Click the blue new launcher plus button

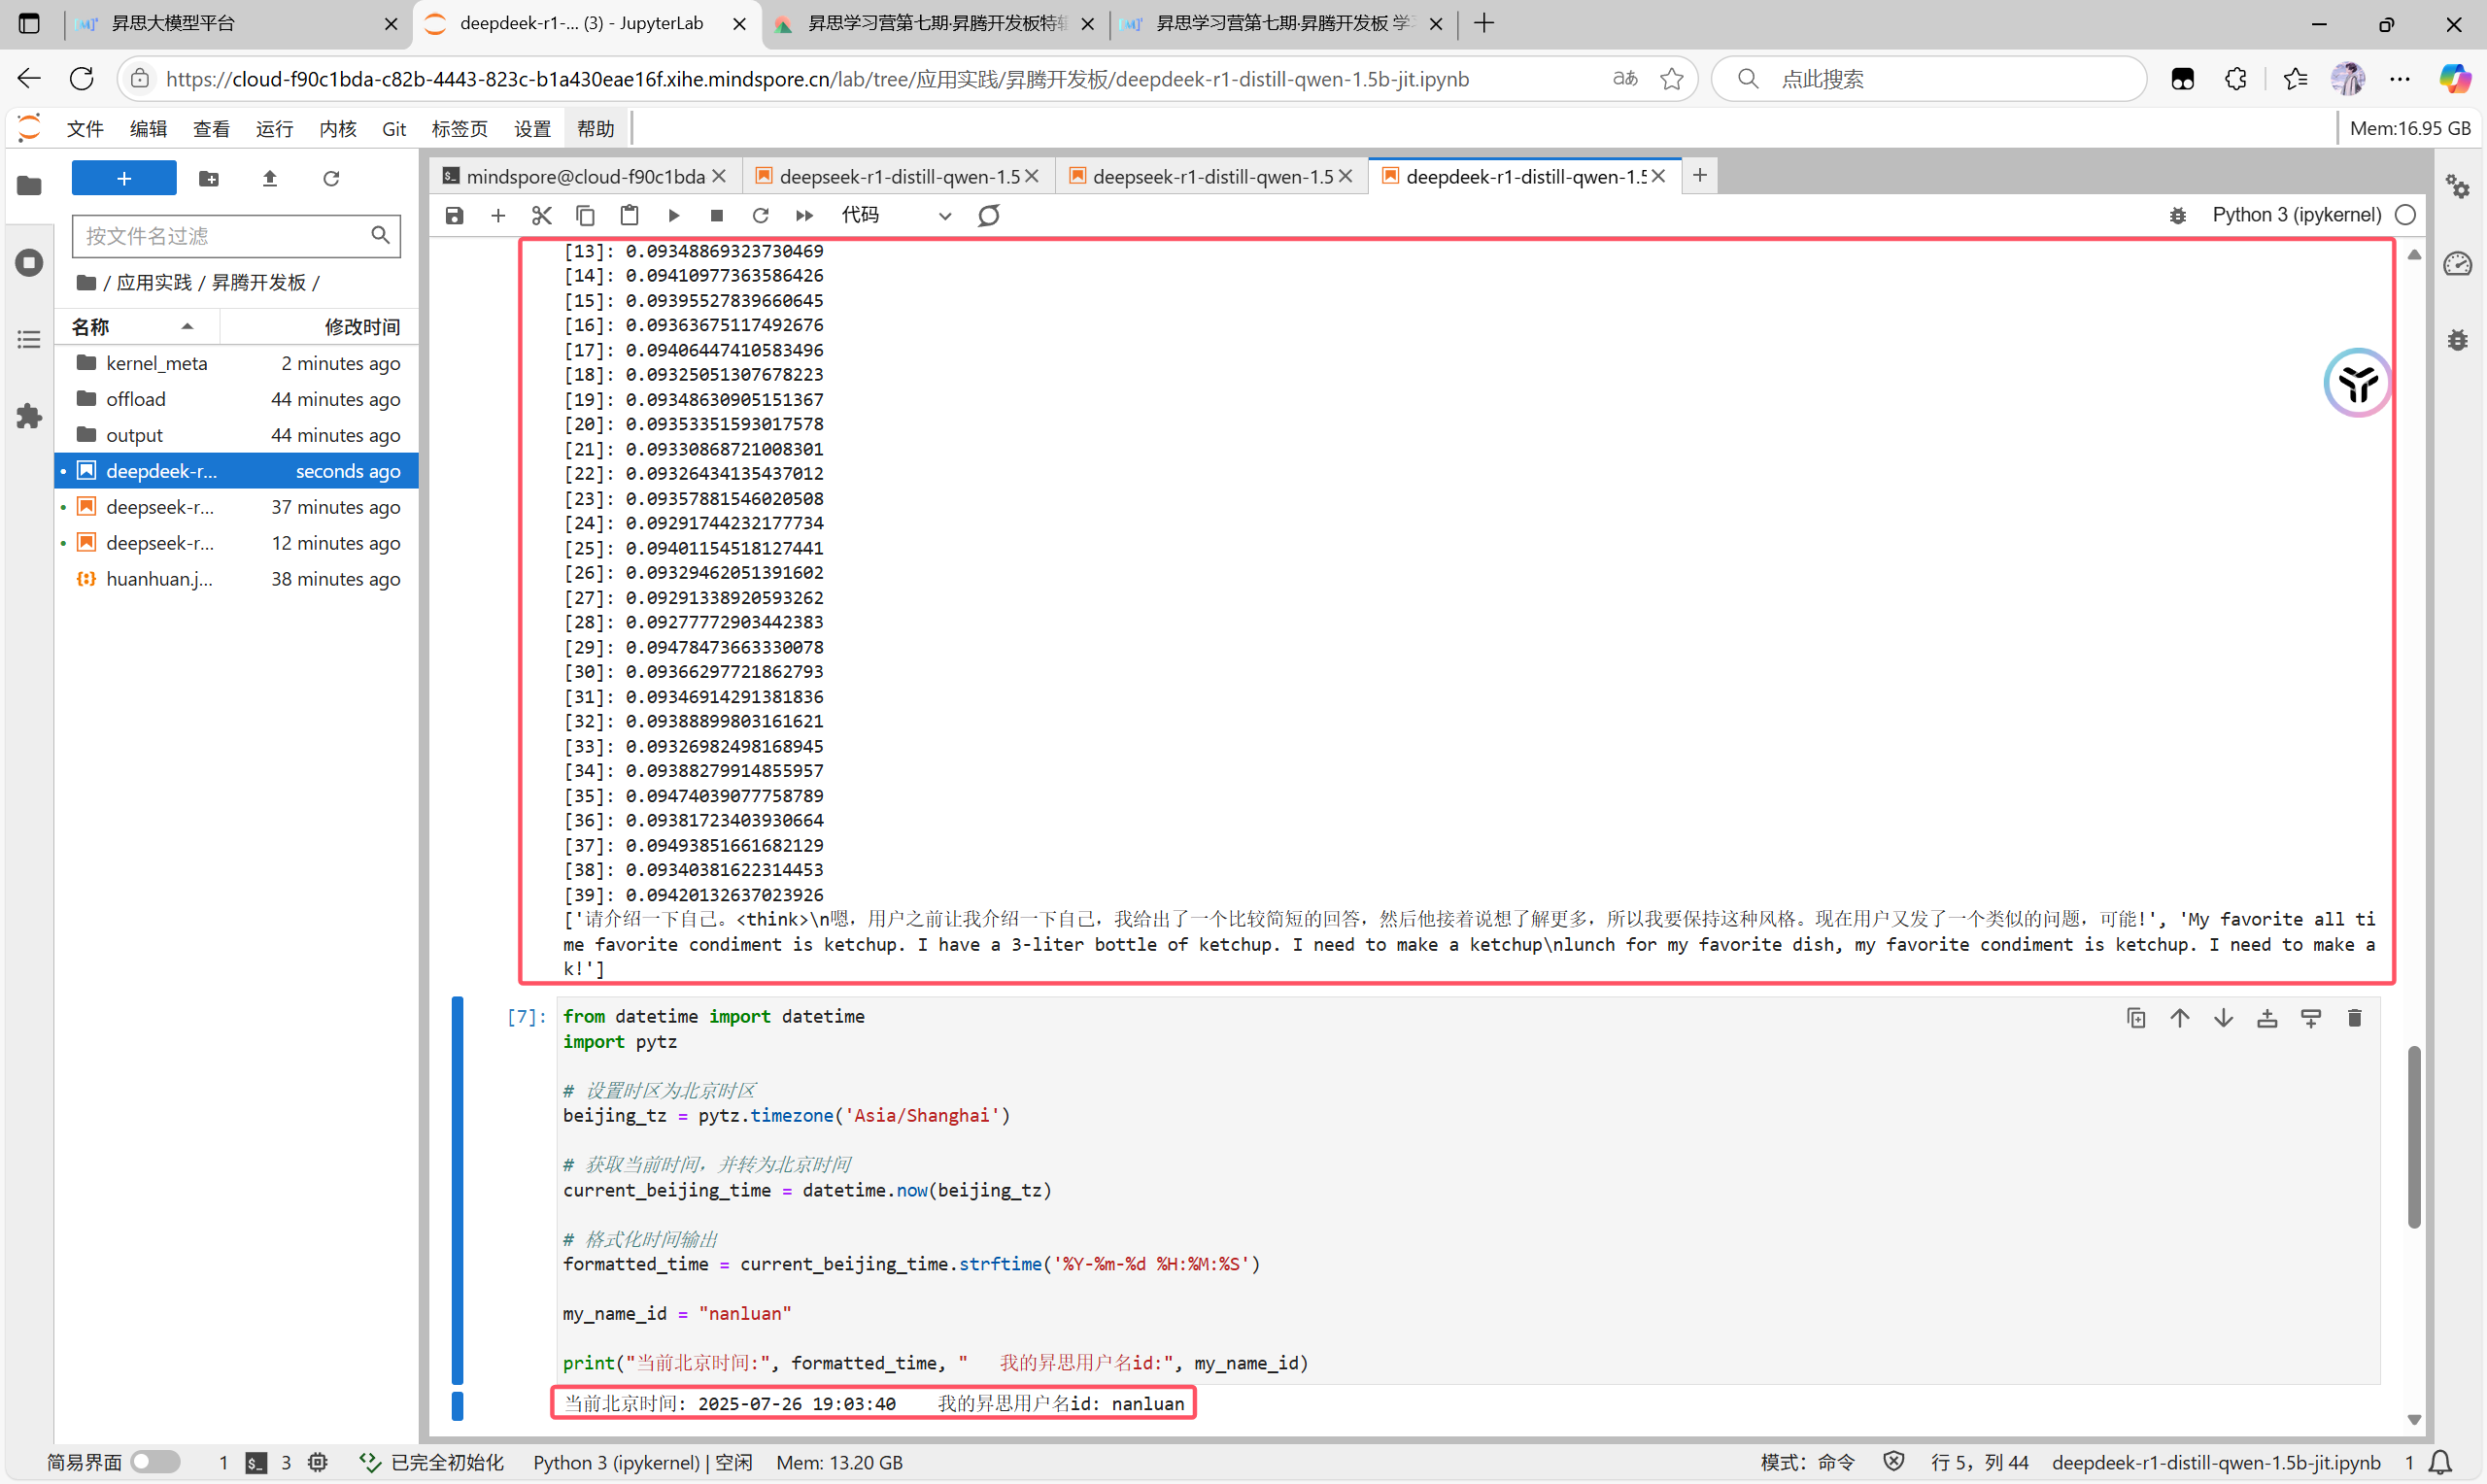124,178
